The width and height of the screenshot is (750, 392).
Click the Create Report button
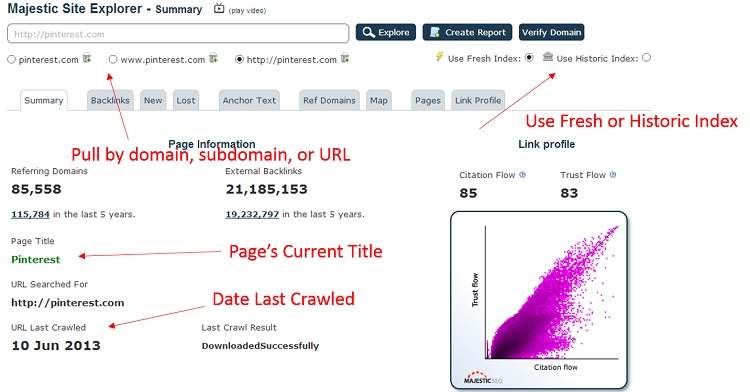[467, 32]
